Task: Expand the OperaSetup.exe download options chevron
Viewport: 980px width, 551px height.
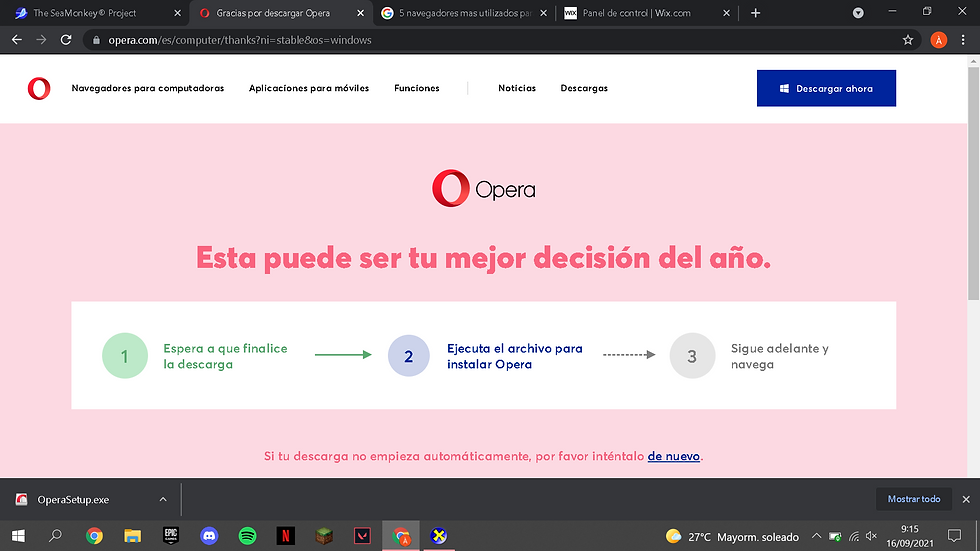Action: tap(163, 499)
